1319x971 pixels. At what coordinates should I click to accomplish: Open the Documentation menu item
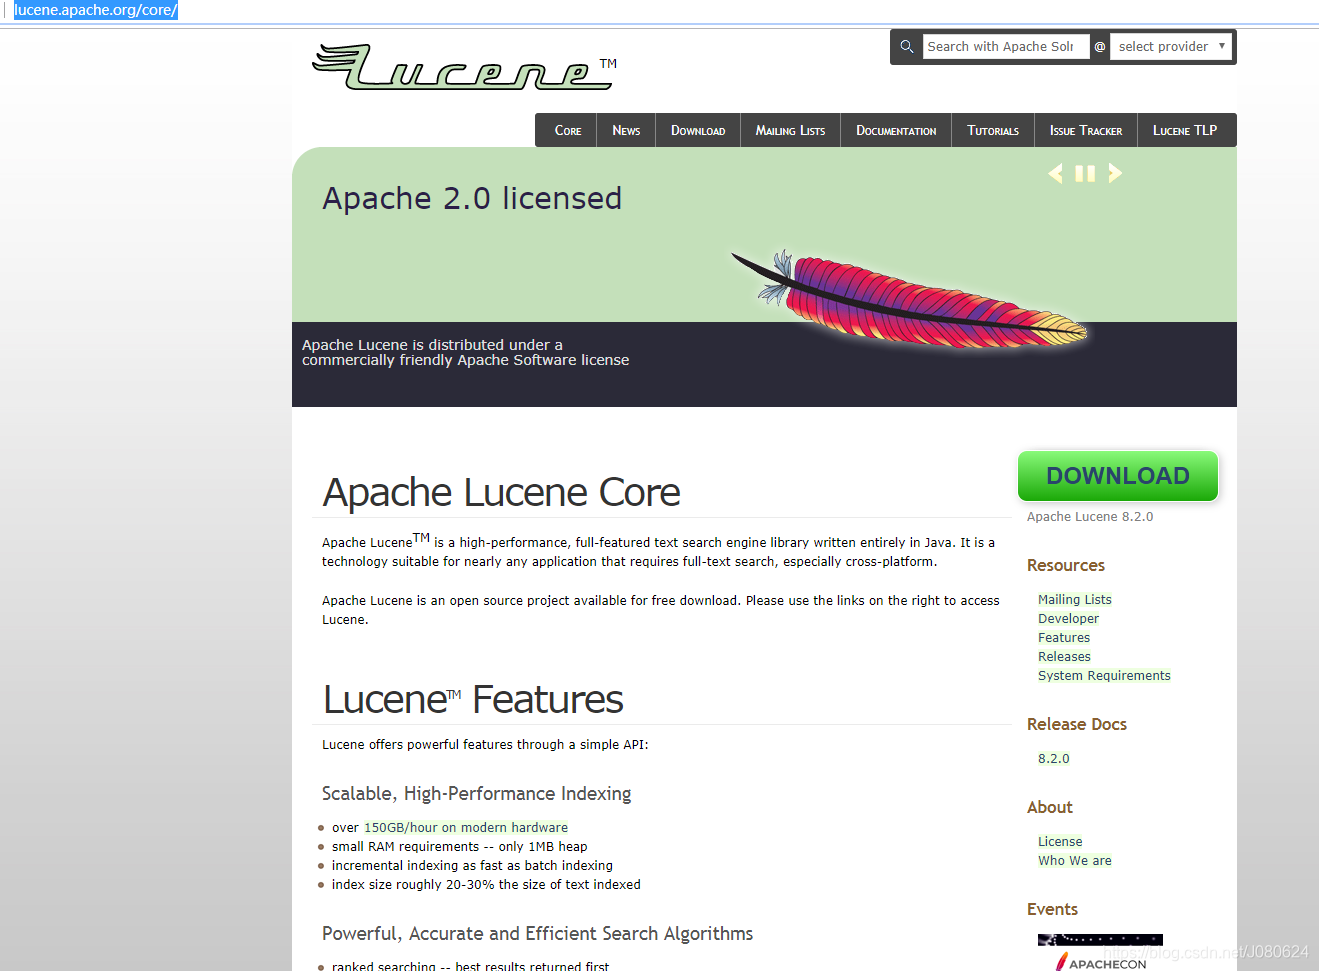pos(896,130)
